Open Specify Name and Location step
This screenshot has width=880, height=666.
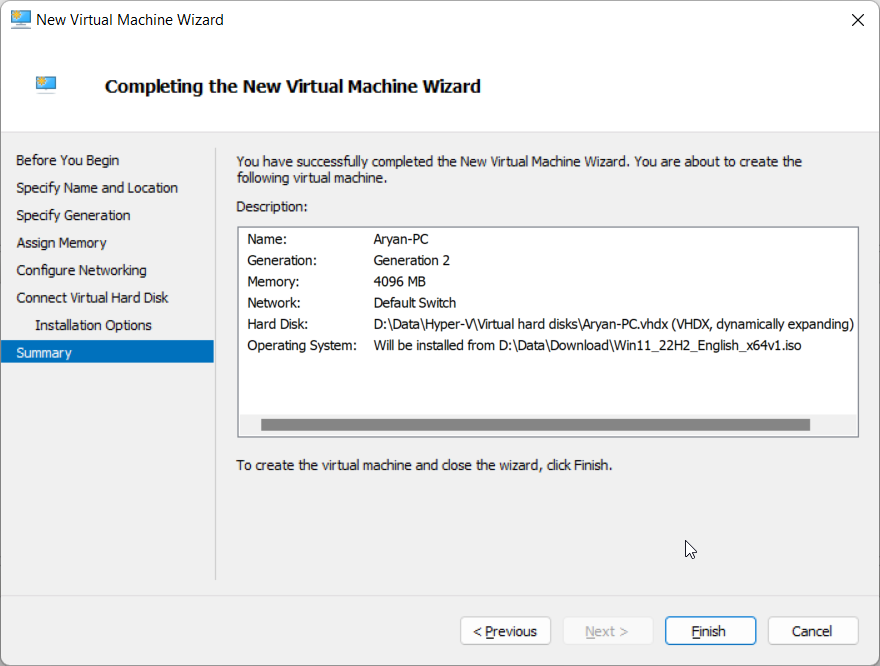click(97, 187)
